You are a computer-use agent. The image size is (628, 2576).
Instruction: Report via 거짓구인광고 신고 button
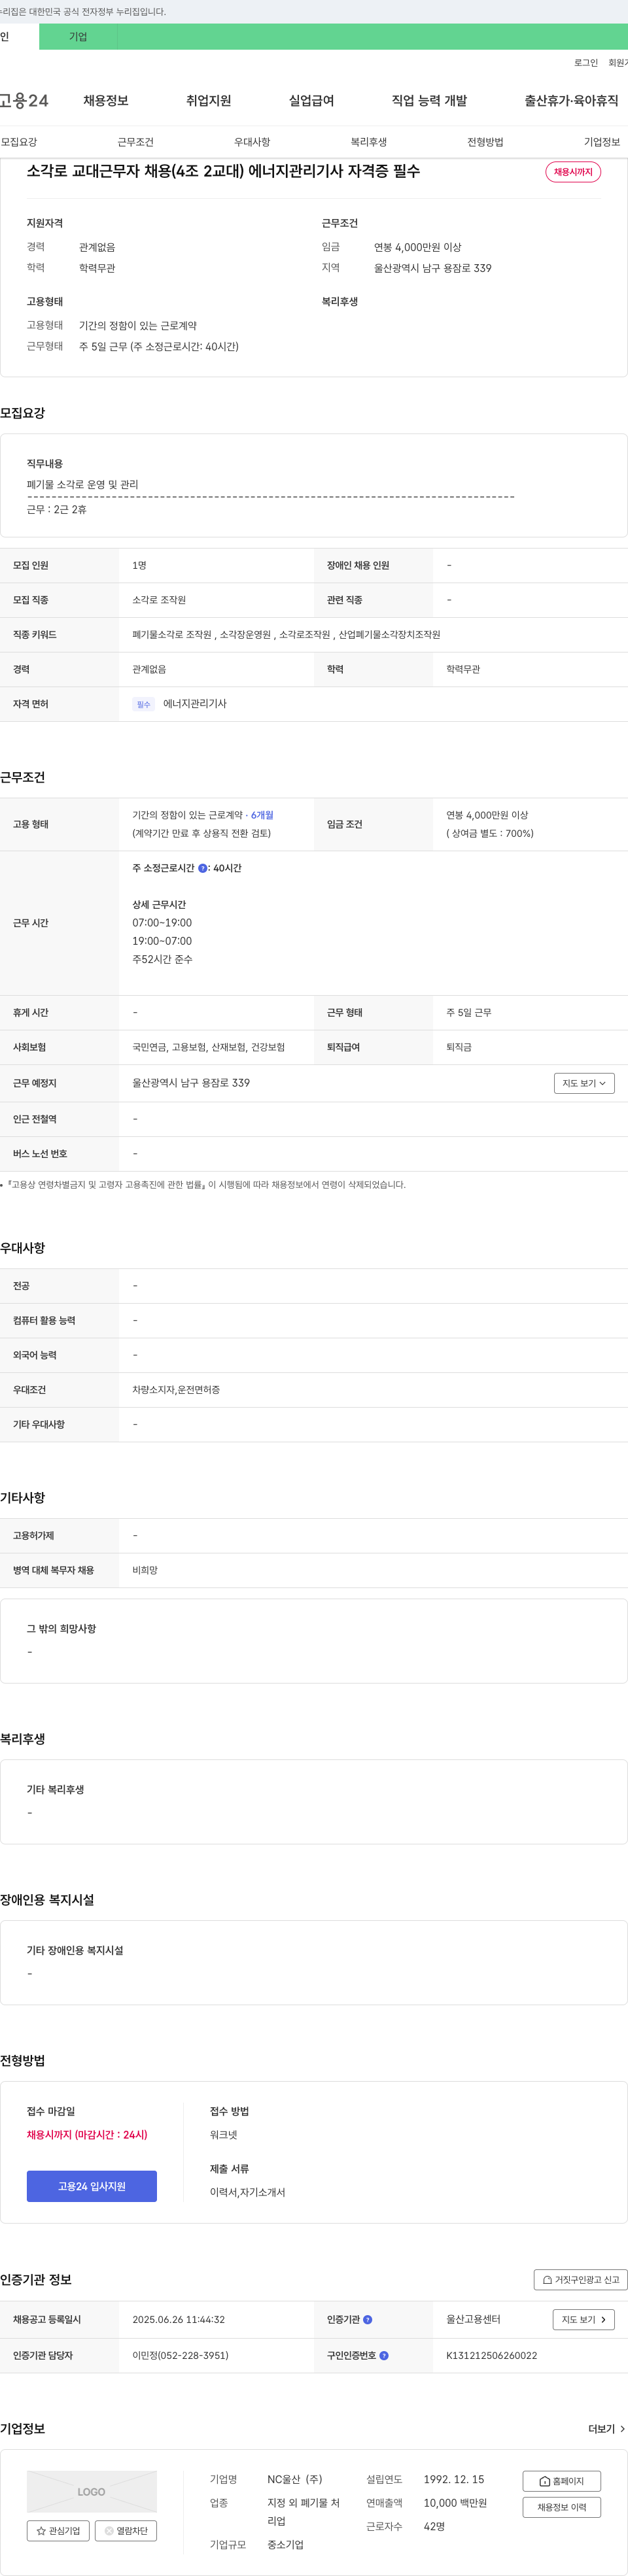(x=580, y=2280)
